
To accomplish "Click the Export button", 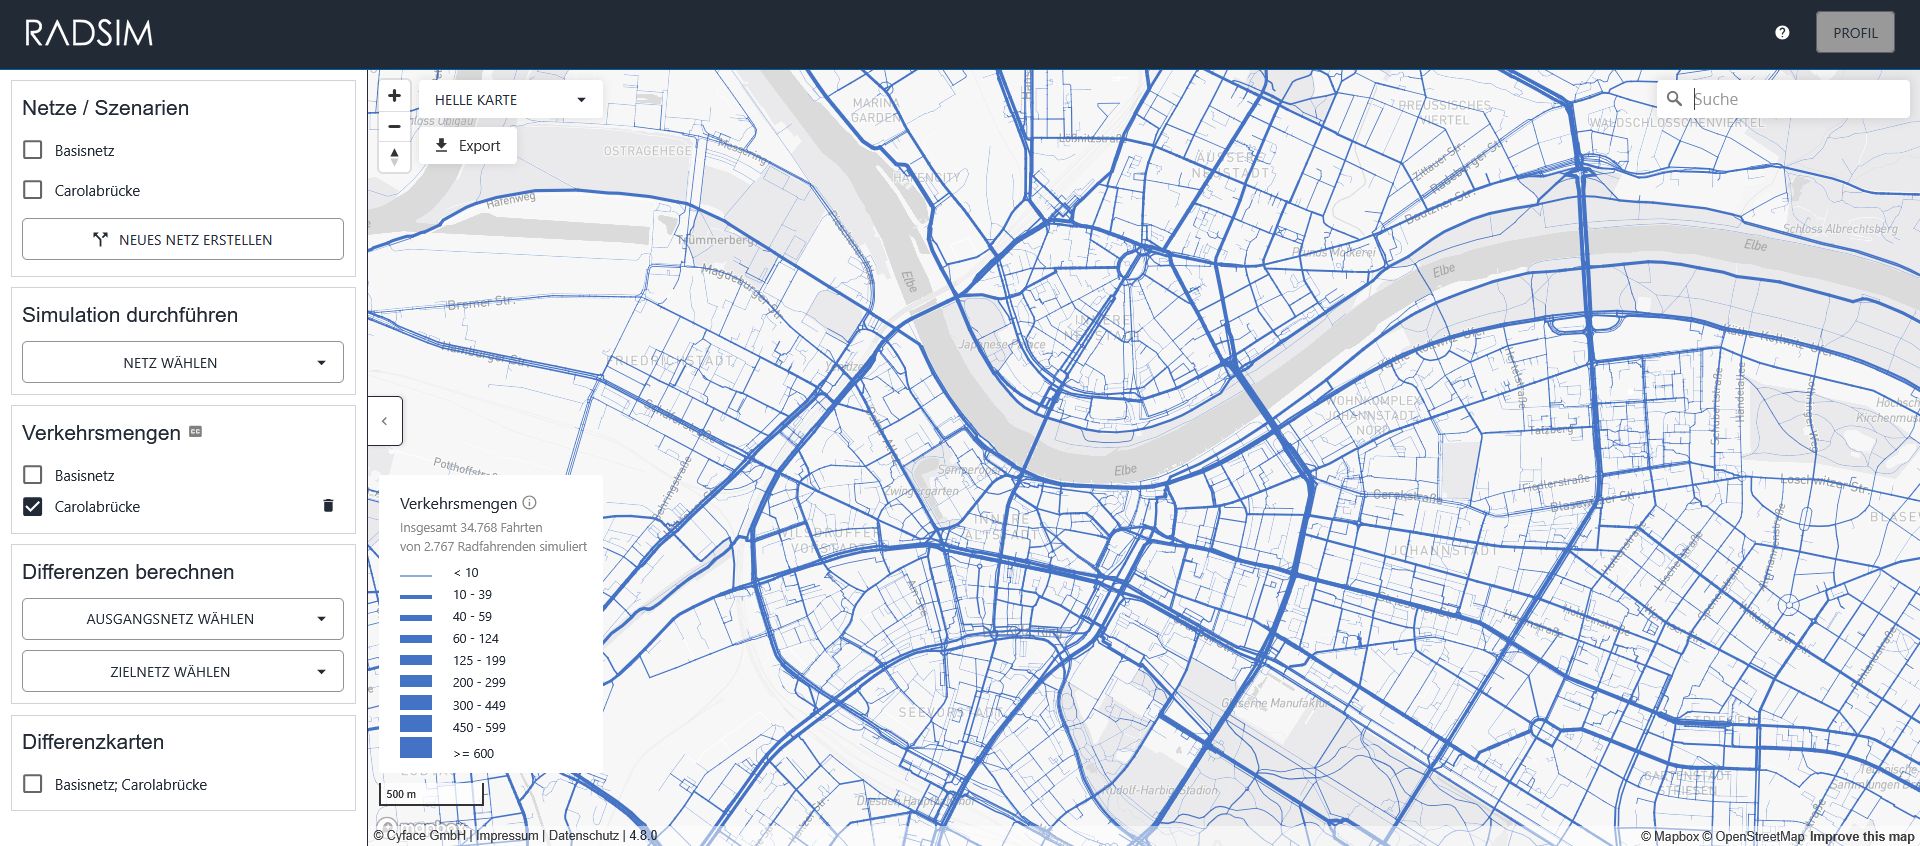I will pyautogui.click(x=467, y=146).
